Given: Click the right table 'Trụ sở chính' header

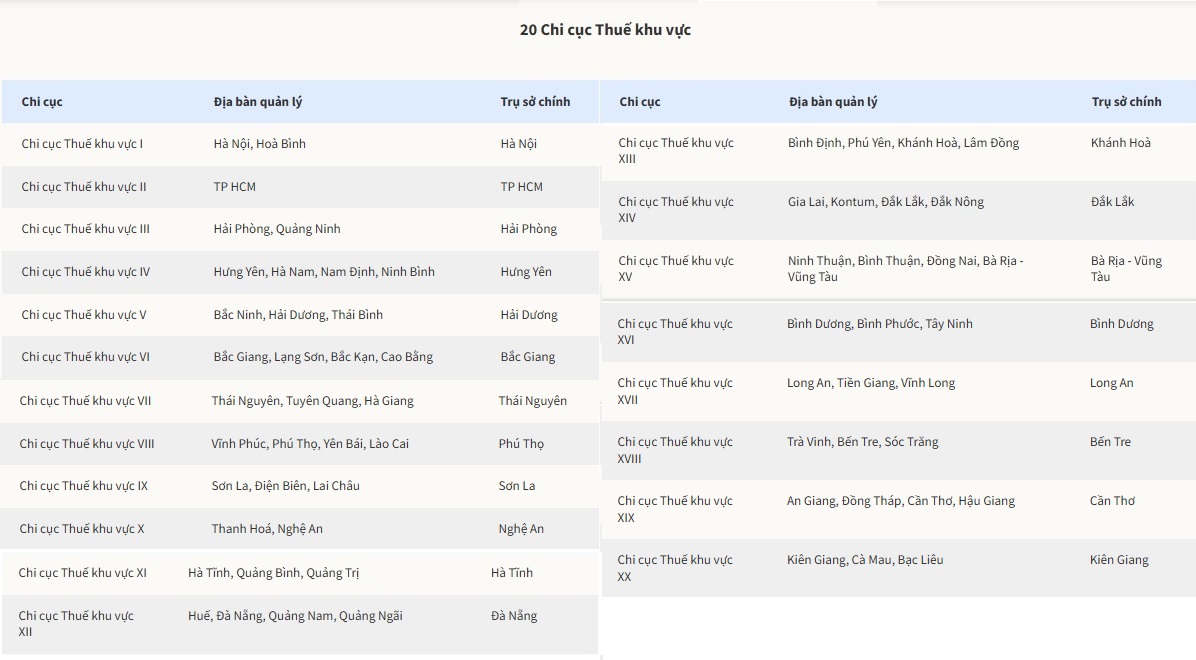Looking at the screenshot, I should pyautogui.click(x=1126, y=102).
